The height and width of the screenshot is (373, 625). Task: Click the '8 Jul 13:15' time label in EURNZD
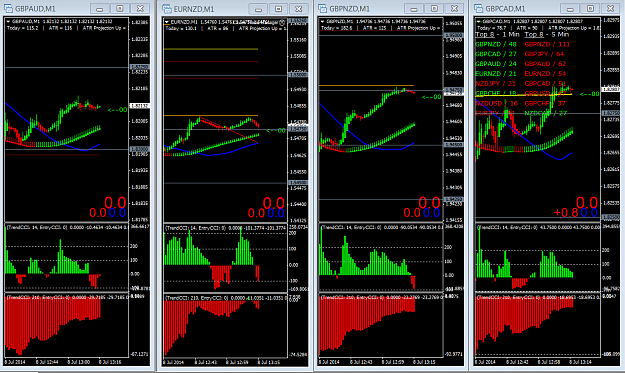(x=269, y=362)
